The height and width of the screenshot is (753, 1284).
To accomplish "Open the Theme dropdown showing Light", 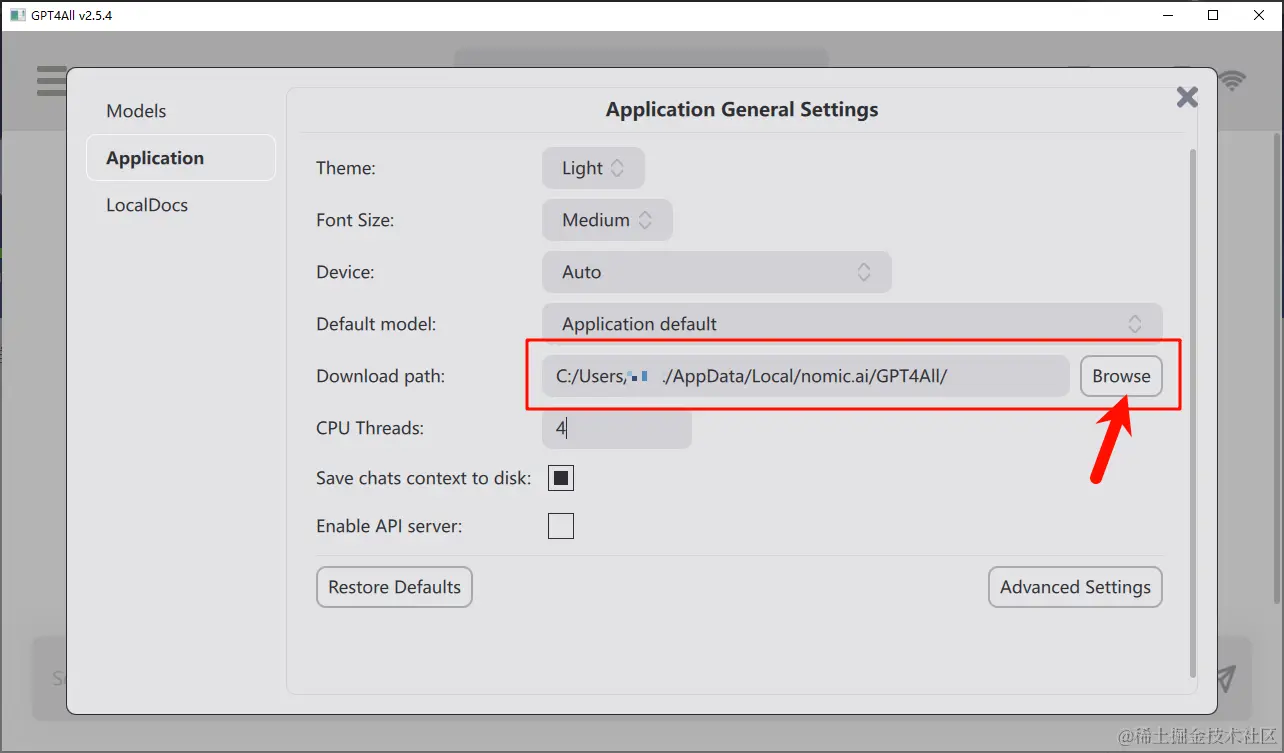I will 593,168.
